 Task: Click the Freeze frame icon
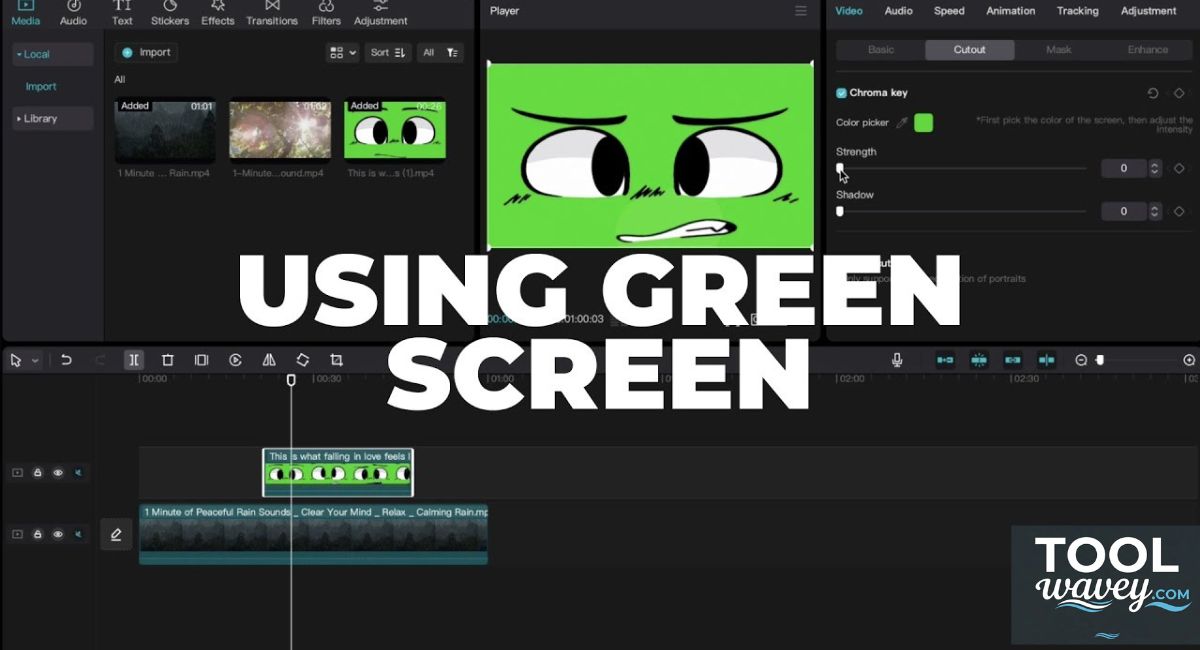pyautogui.click(x=201, y=360)
